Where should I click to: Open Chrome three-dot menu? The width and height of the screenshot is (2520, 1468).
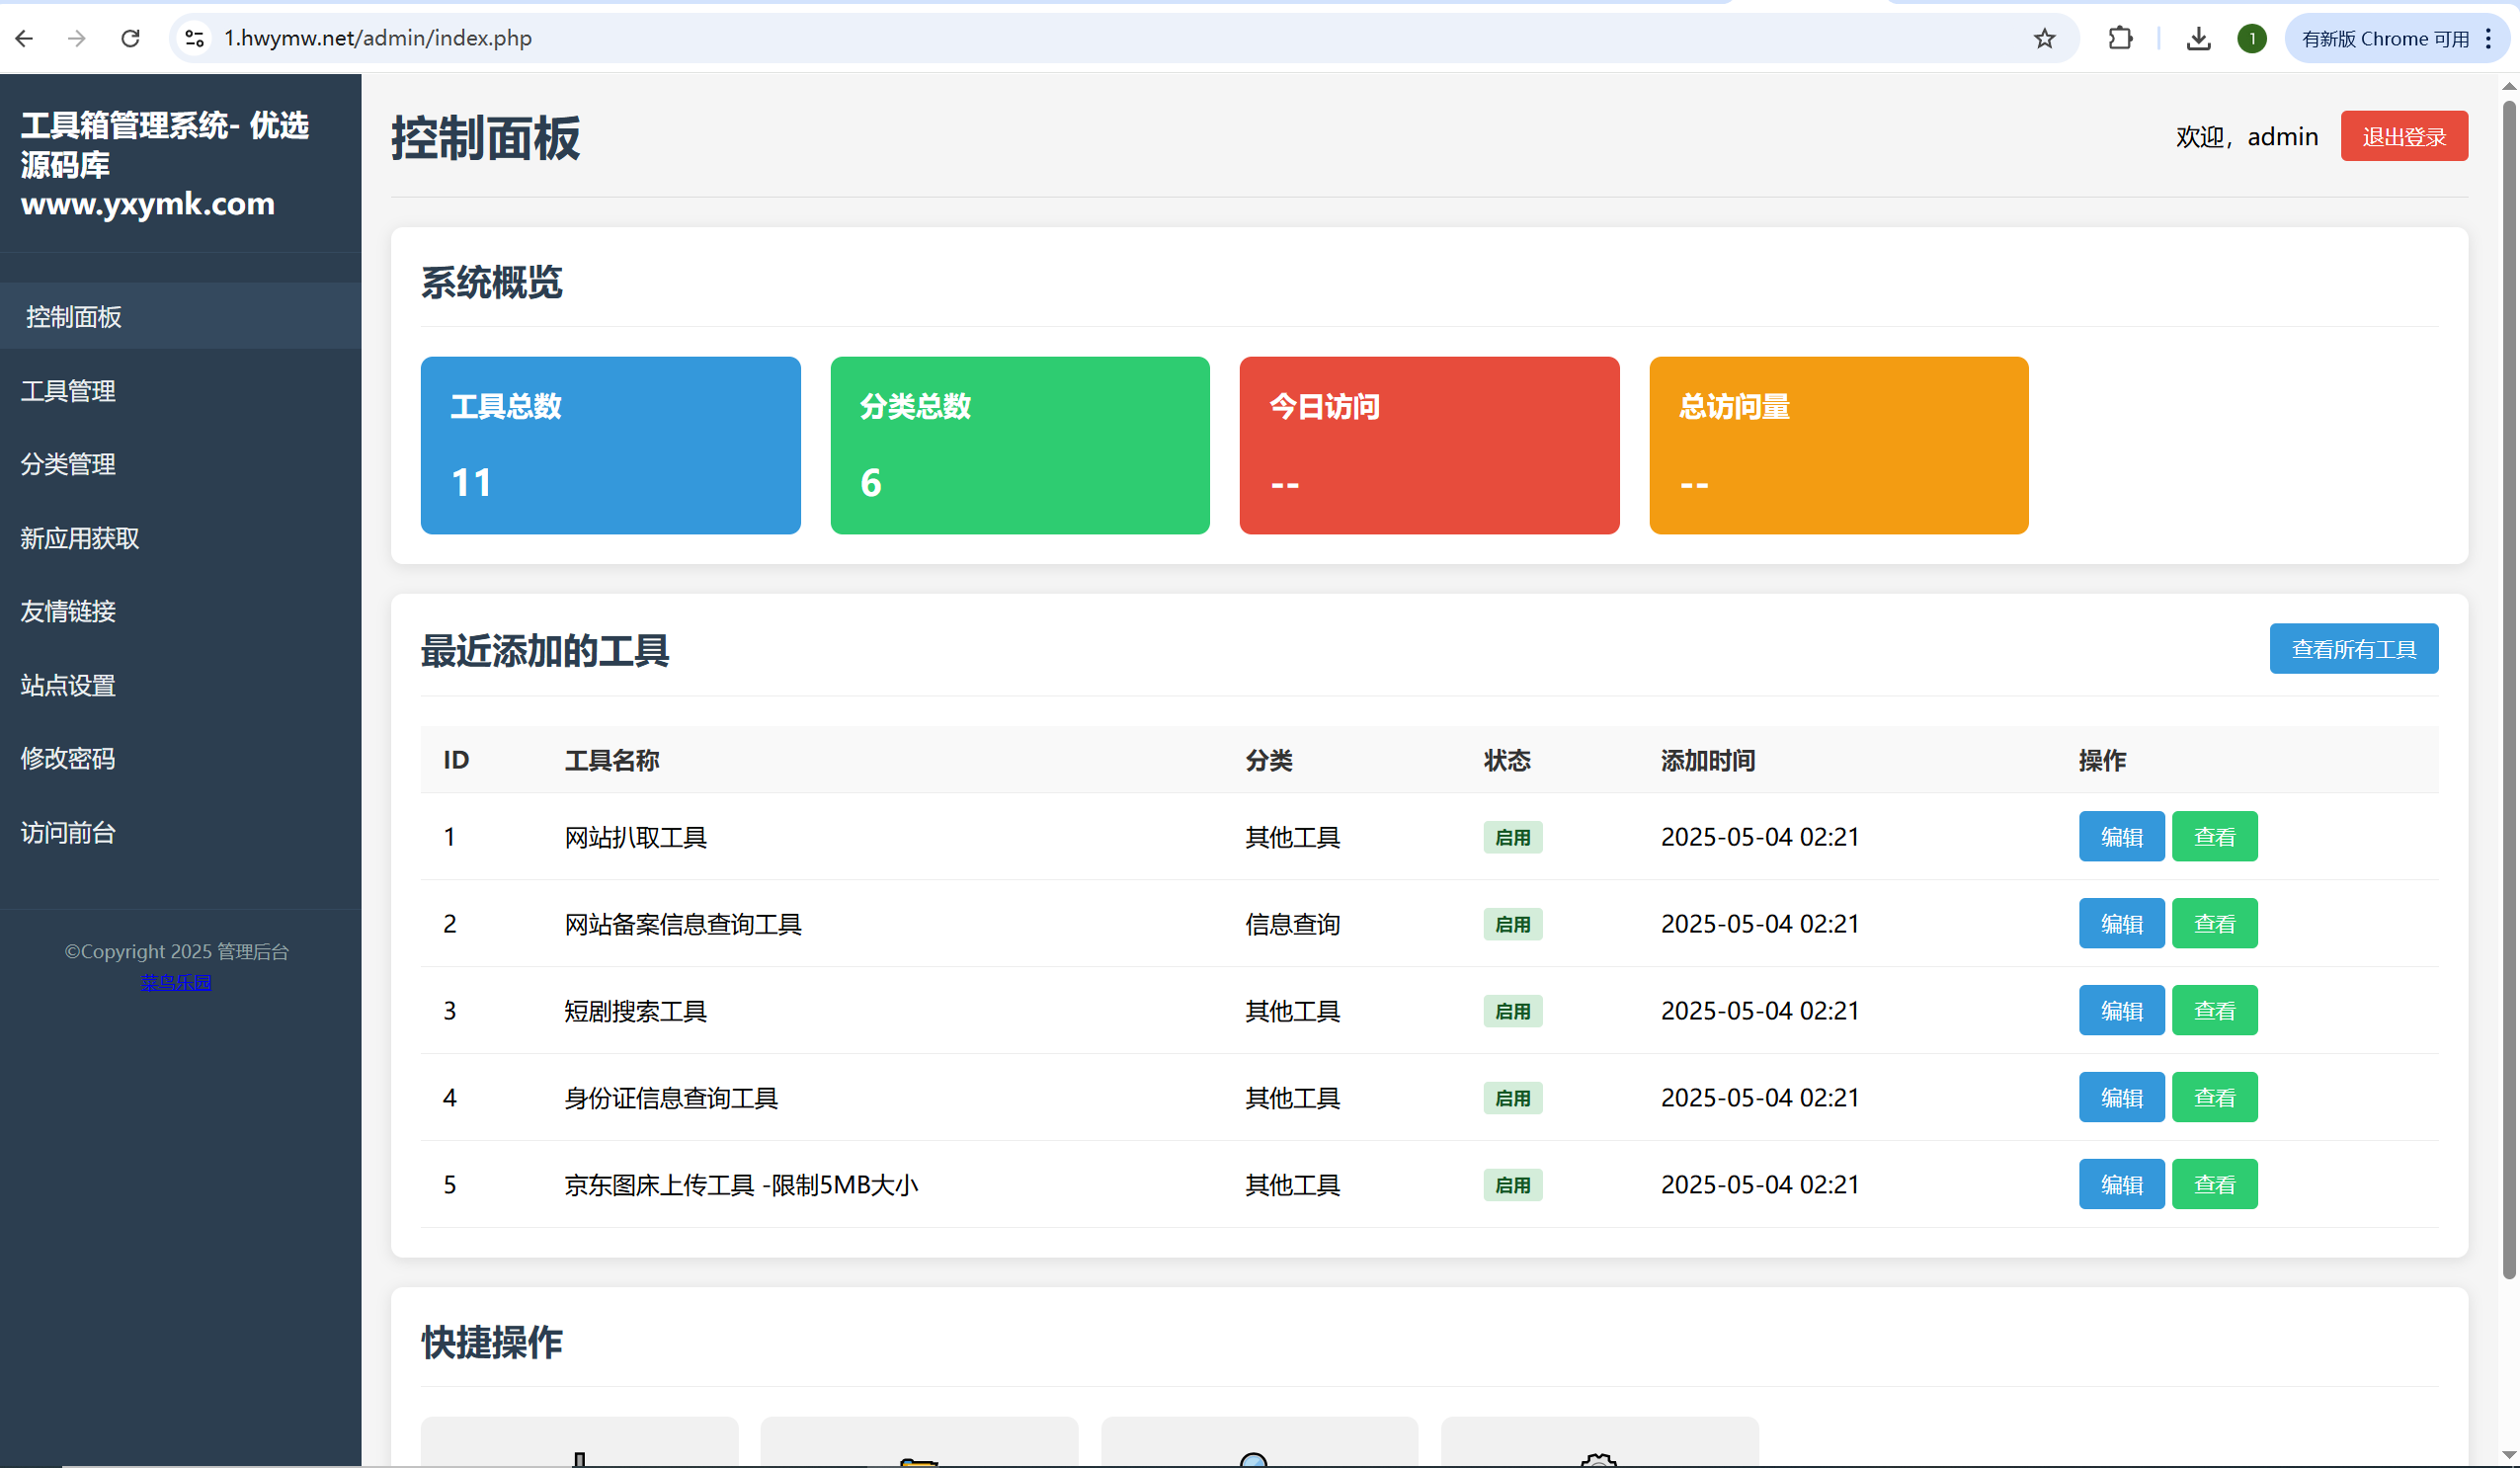(2489, 38)
